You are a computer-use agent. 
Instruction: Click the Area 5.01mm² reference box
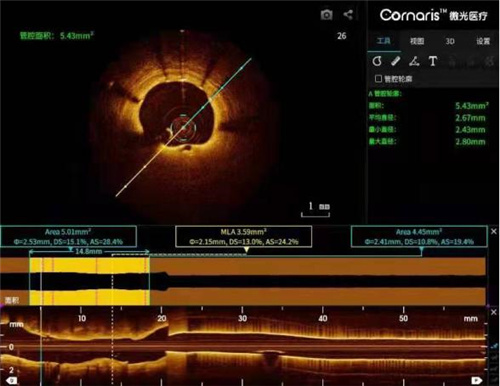pyautogui.click(x=68, y=237)
